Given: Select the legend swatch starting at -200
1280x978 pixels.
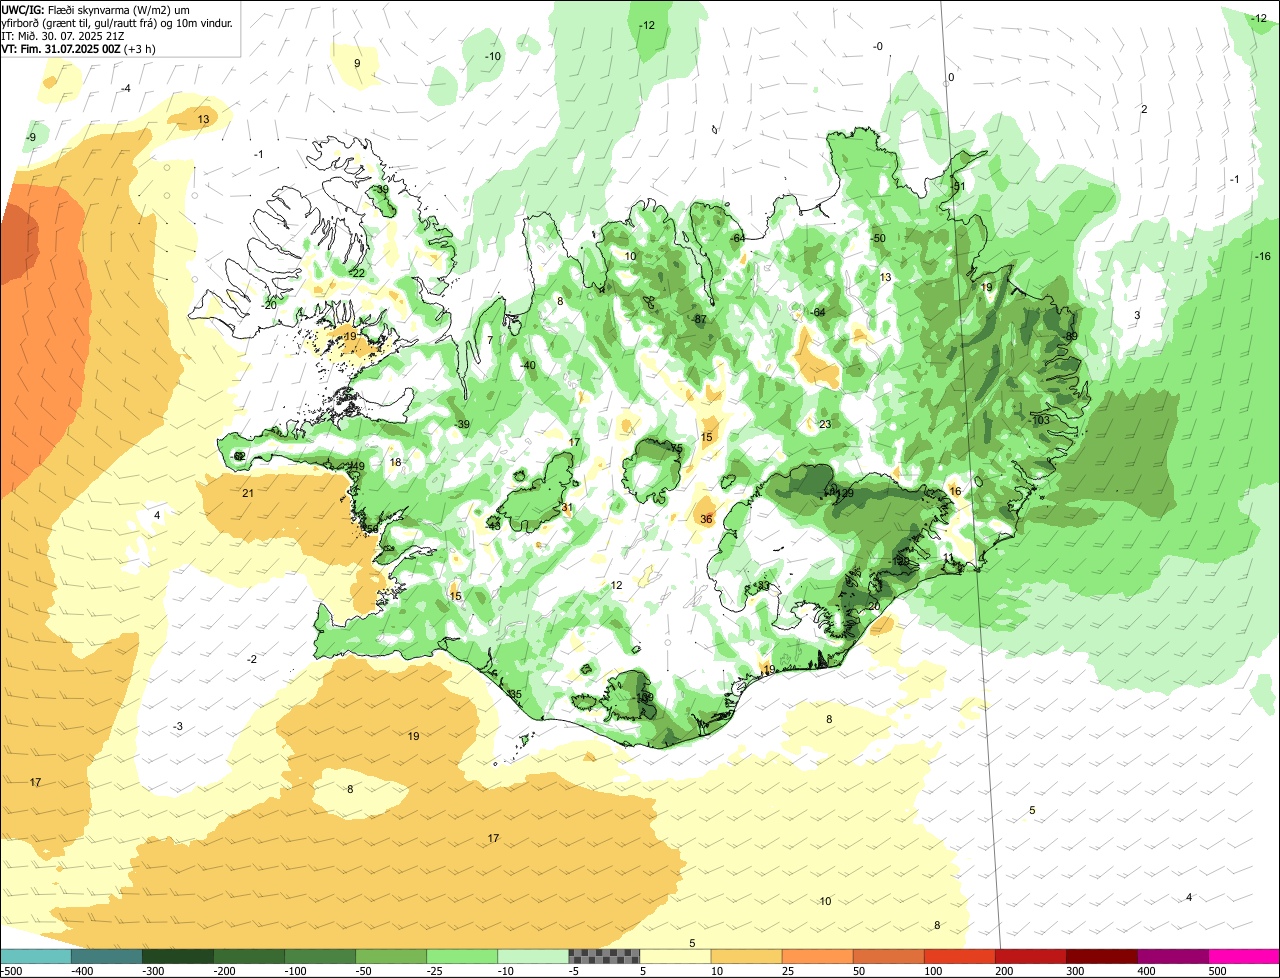Looking at the screenshot, I should click(249, 956).
